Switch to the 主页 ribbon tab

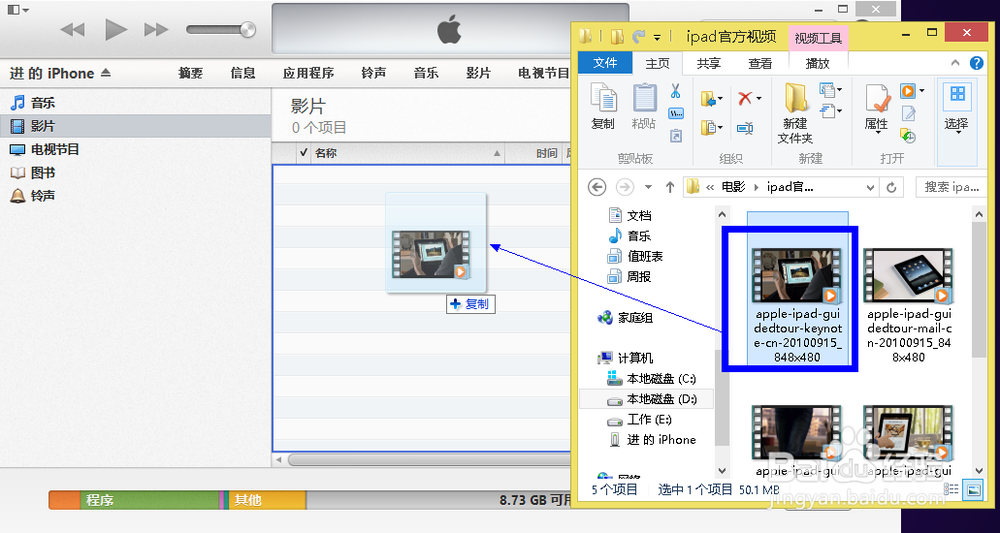[x=658, y=63]
